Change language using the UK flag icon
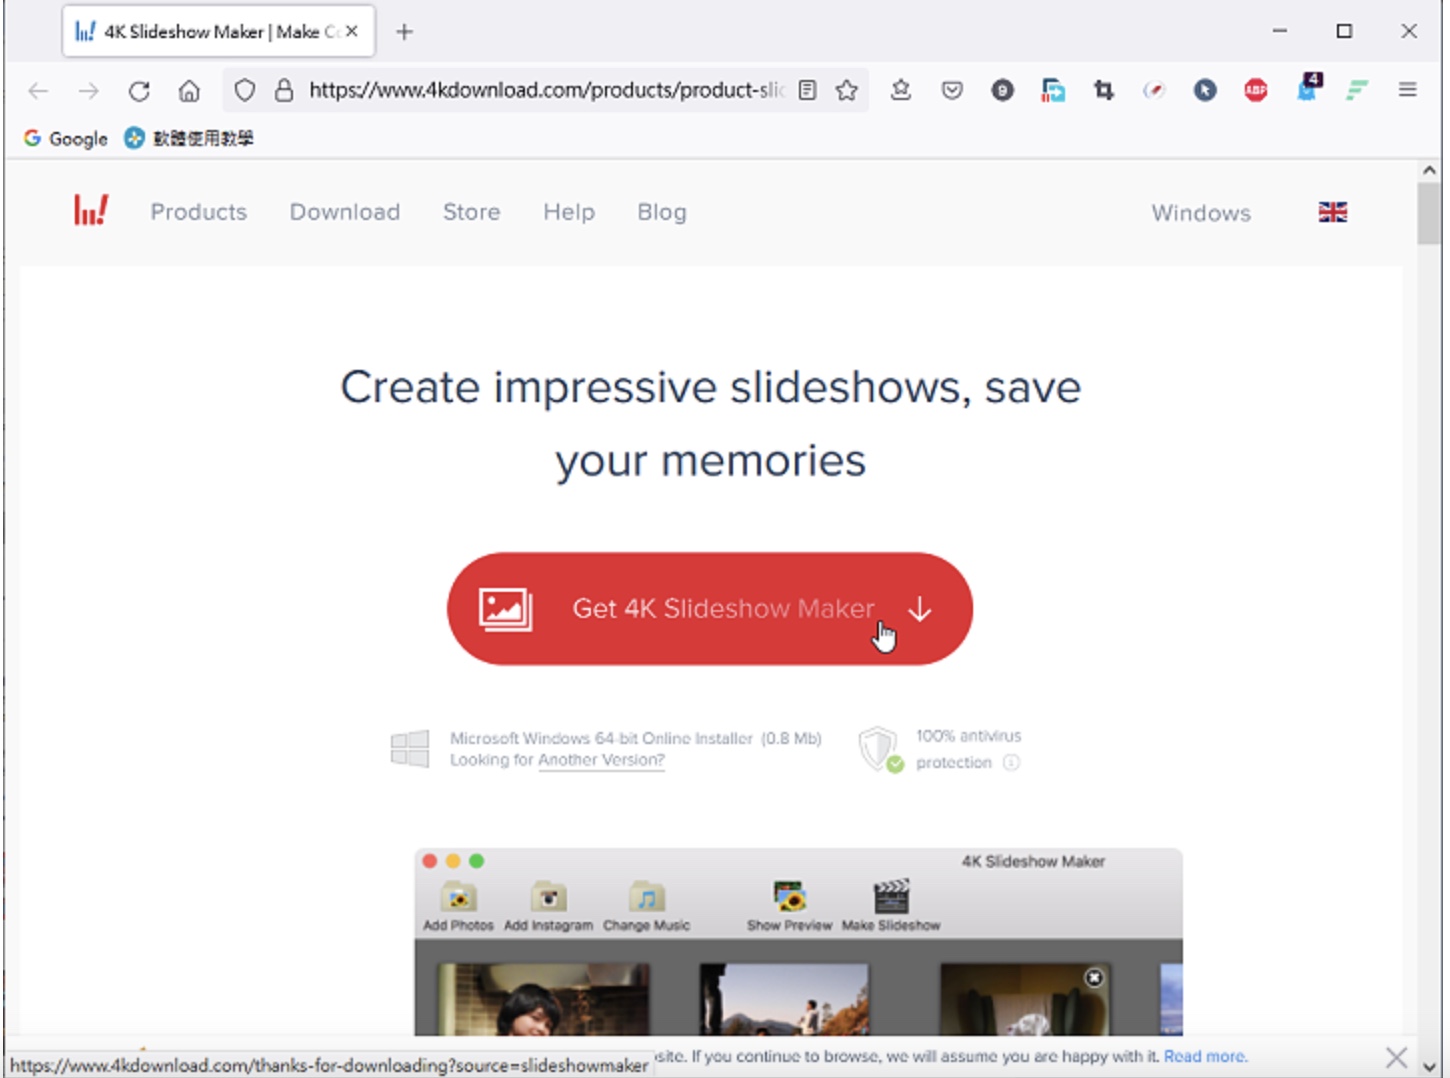This screenshot has width=1450, height=1078. pyautogui.click(x=1333, y=212)
